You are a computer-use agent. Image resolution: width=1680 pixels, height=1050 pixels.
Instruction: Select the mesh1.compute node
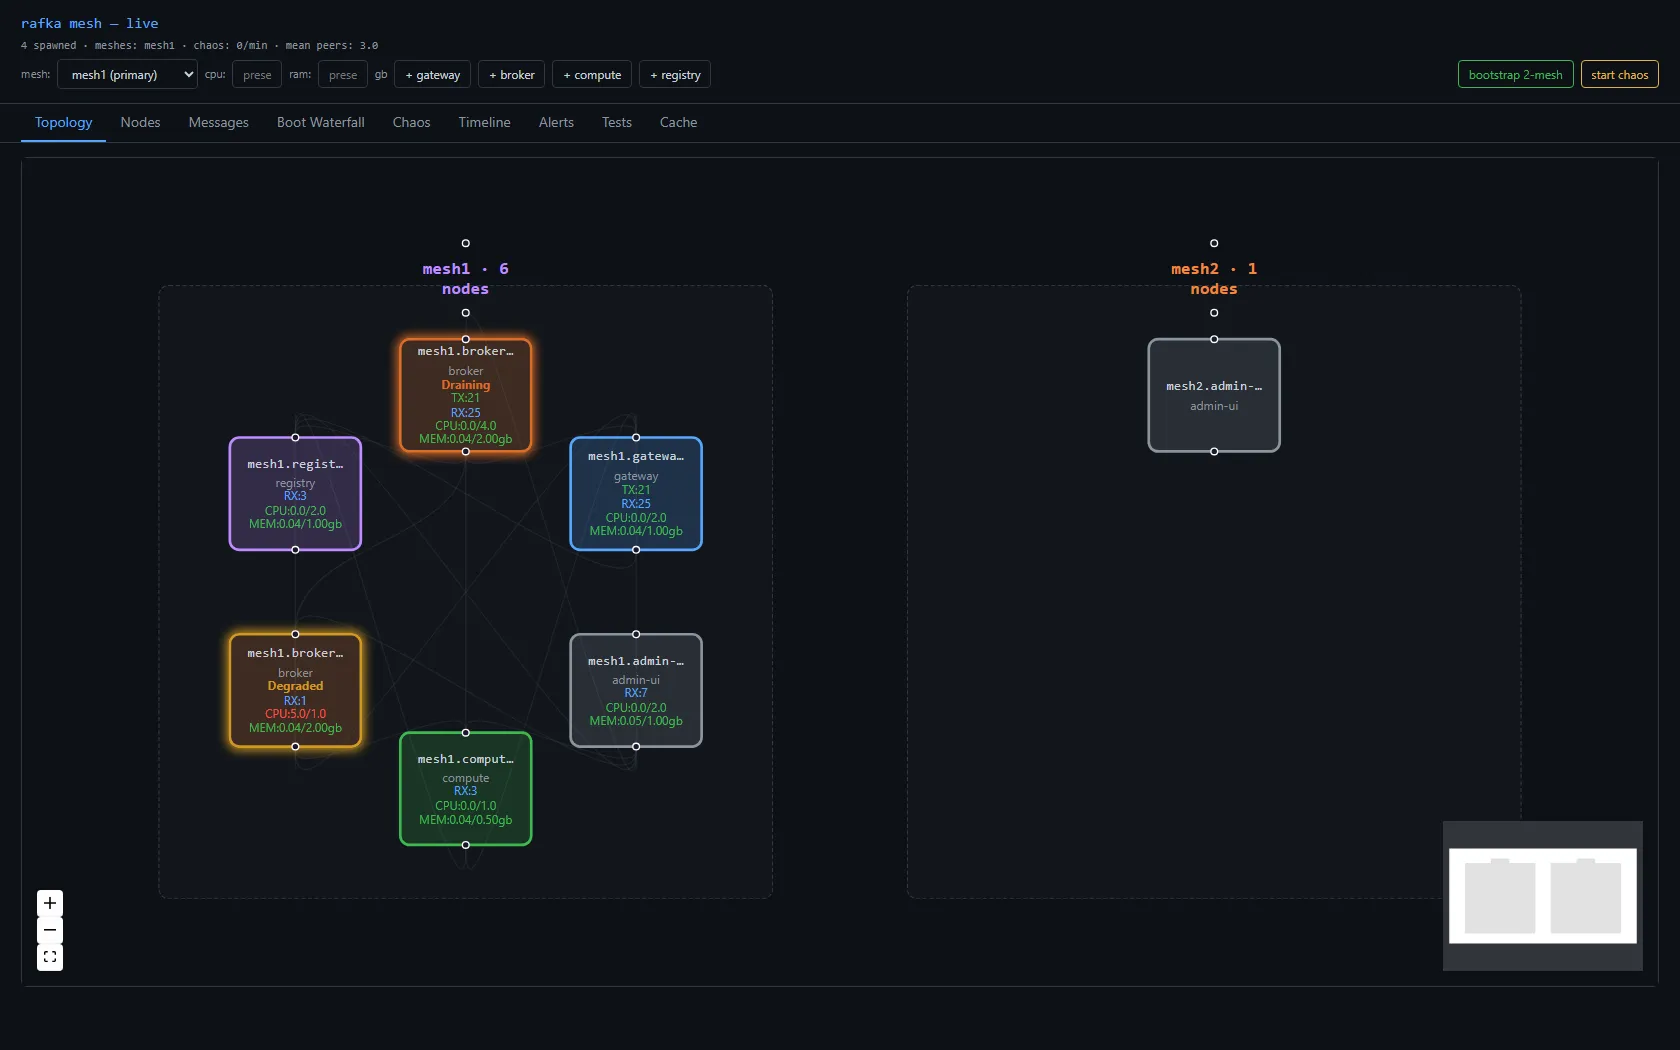point(466,789)
